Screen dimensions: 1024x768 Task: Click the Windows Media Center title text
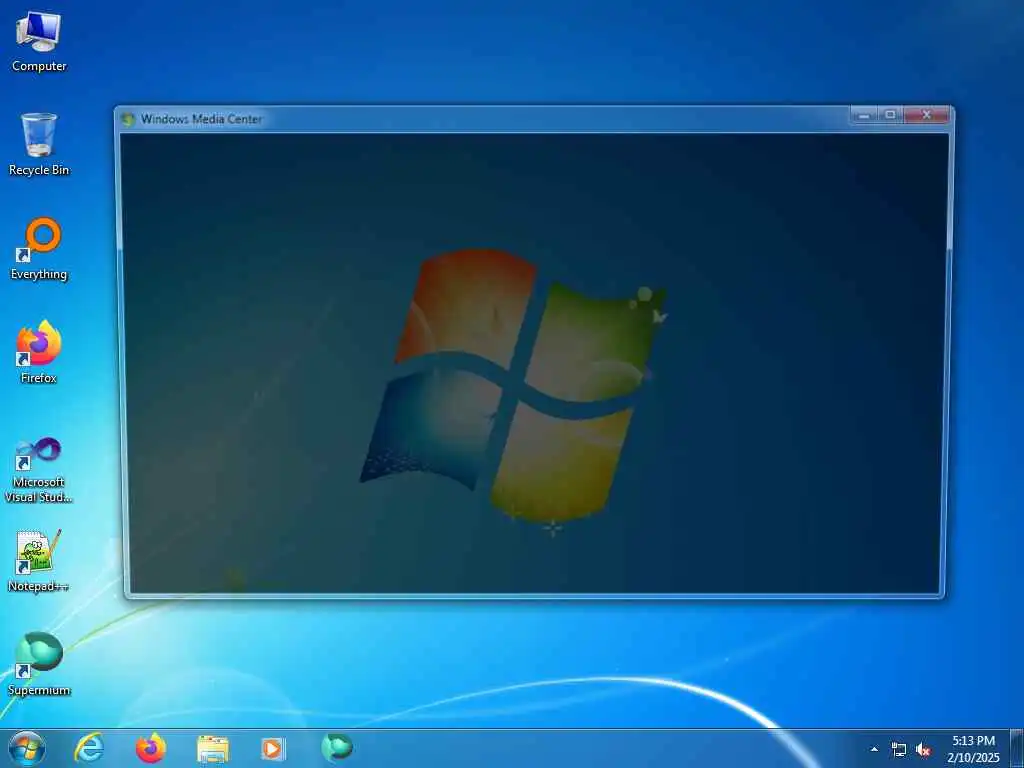201,119
